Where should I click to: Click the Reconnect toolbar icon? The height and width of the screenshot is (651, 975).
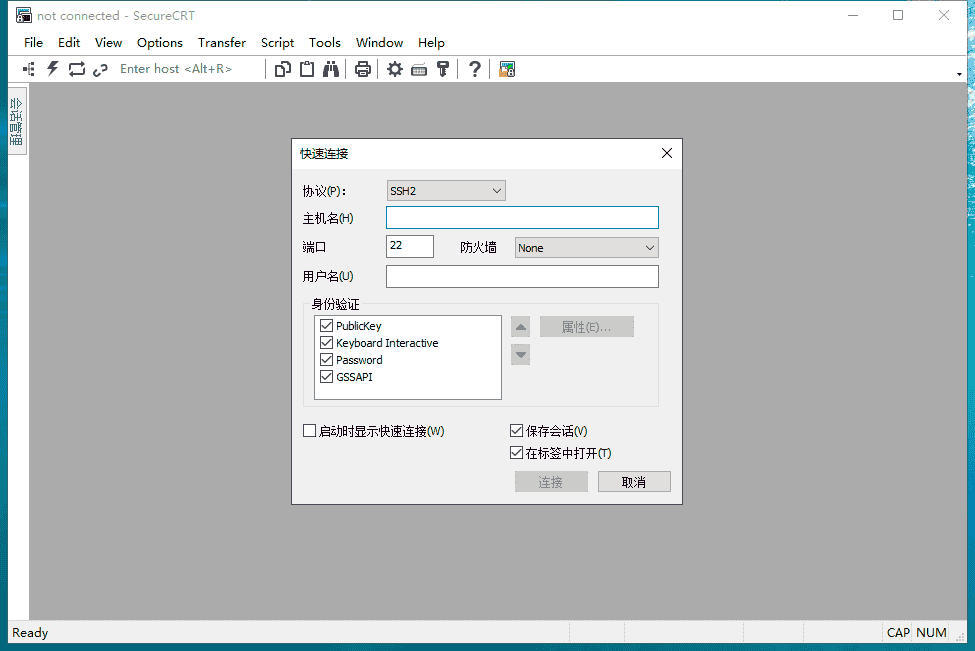tap(76, 68)
